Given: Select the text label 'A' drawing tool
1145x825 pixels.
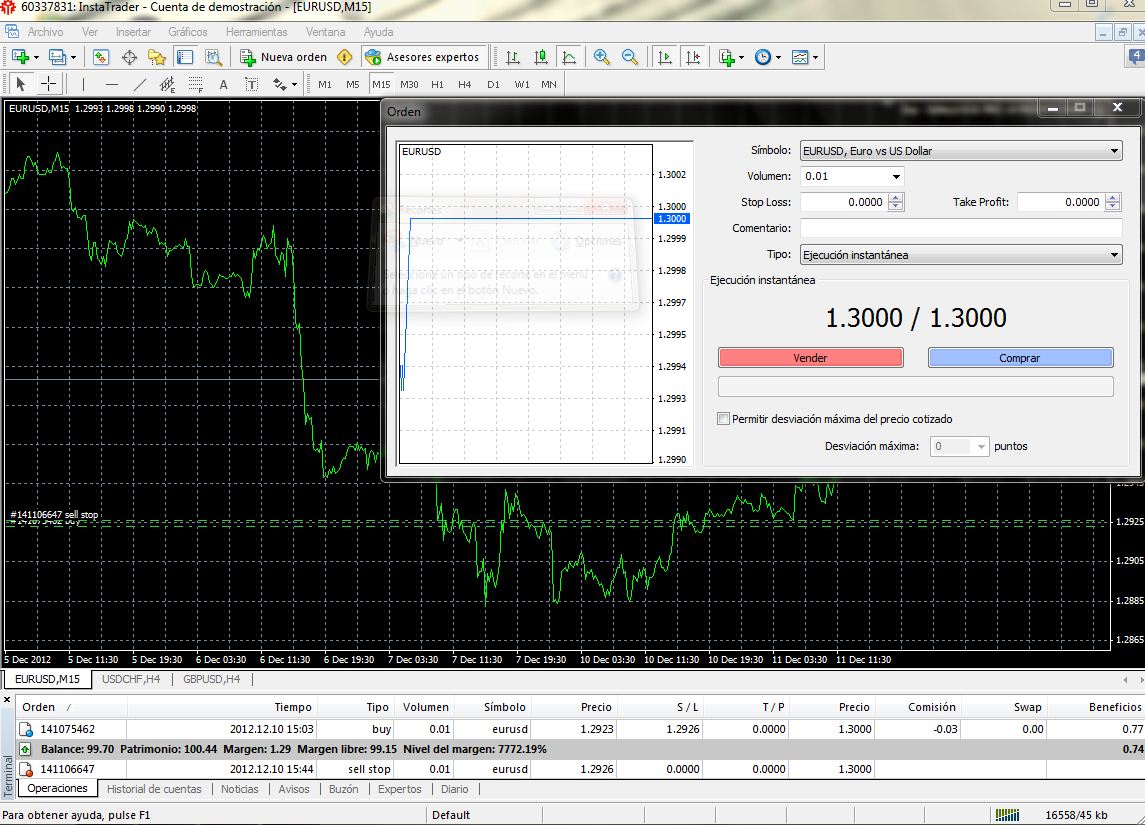Looking at the screenshot, I should (x=223, y=84).
